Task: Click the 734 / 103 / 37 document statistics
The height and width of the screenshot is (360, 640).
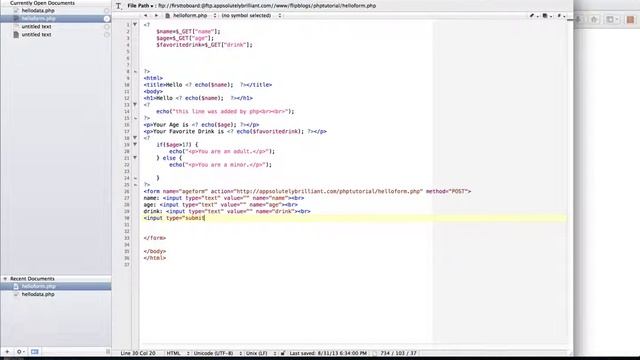Action: pos(398,353)
